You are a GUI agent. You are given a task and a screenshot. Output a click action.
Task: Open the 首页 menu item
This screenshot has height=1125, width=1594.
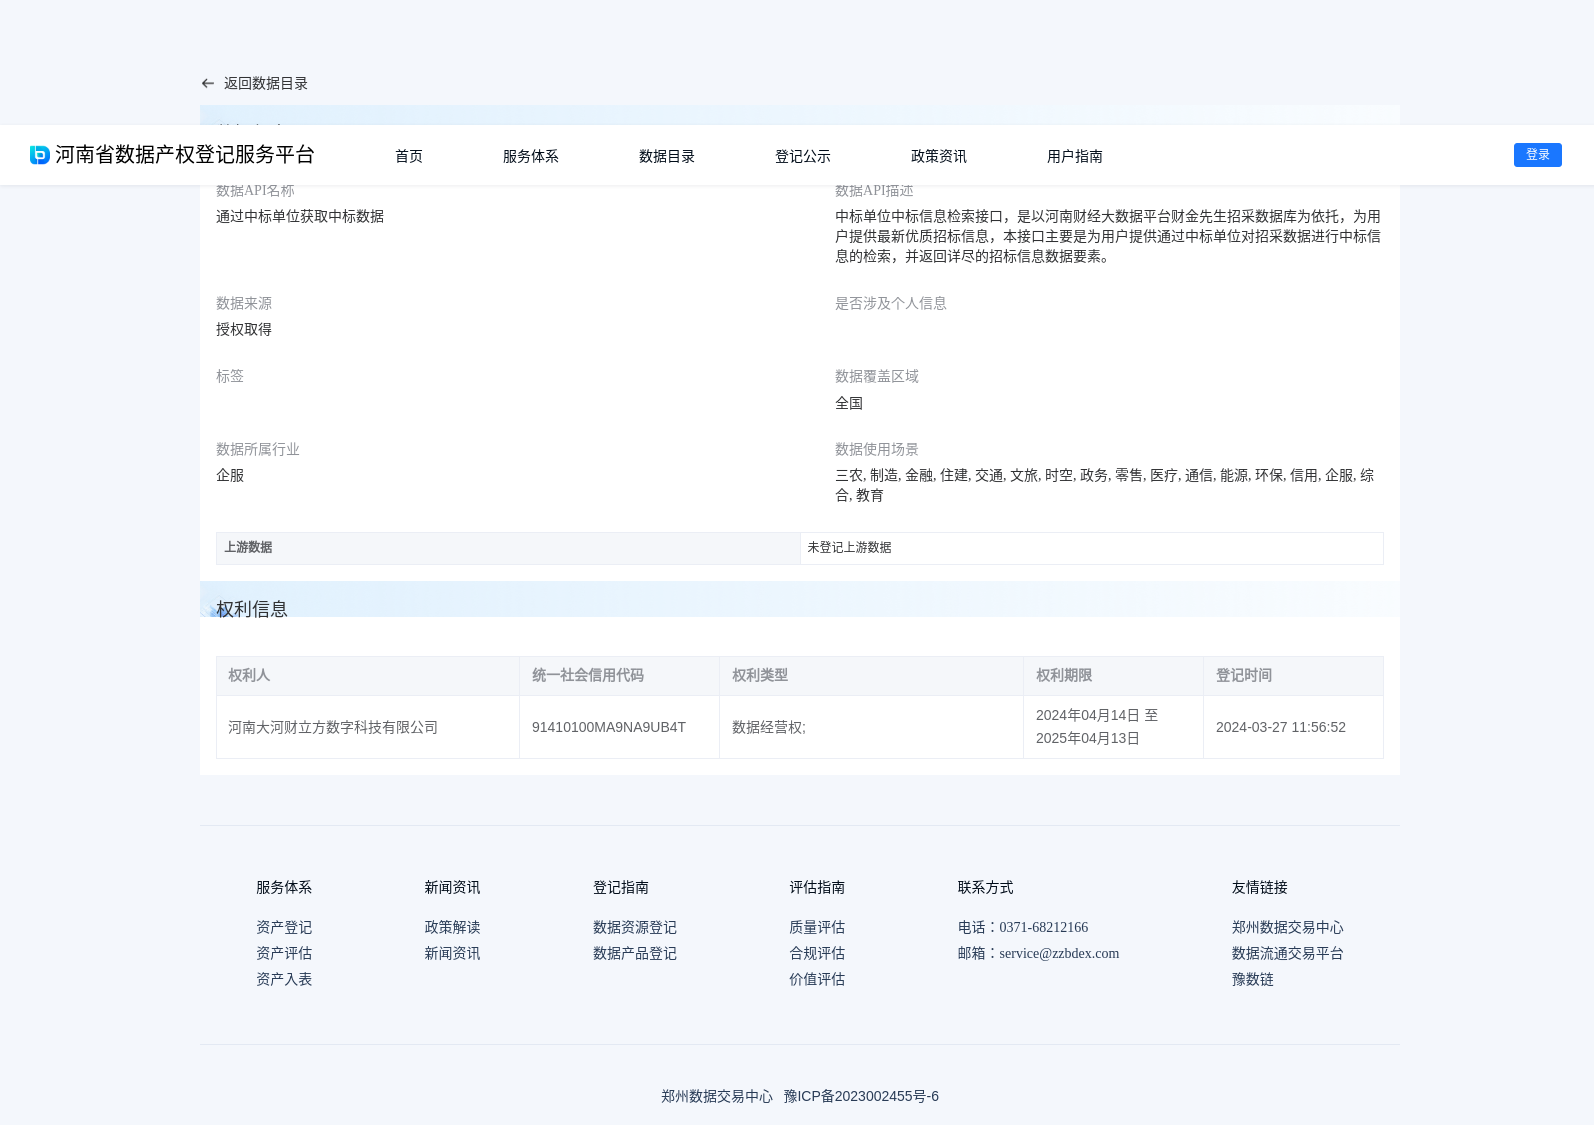(x=409, y=156)
